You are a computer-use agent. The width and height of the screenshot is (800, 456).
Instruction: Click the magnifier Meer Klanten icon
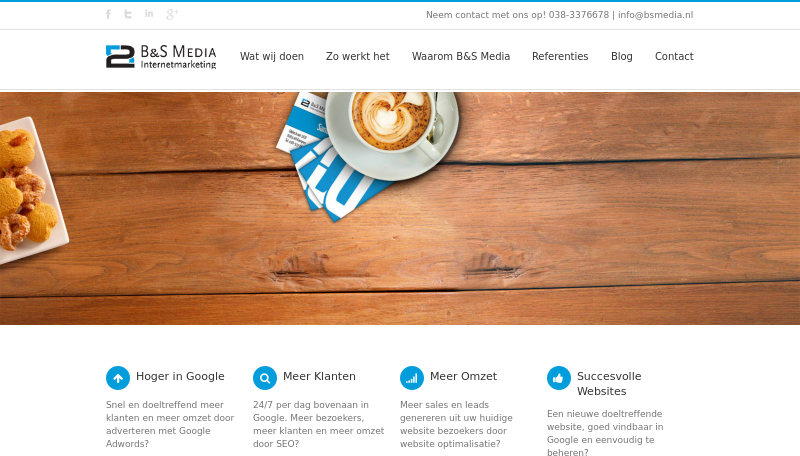[265, 378]
